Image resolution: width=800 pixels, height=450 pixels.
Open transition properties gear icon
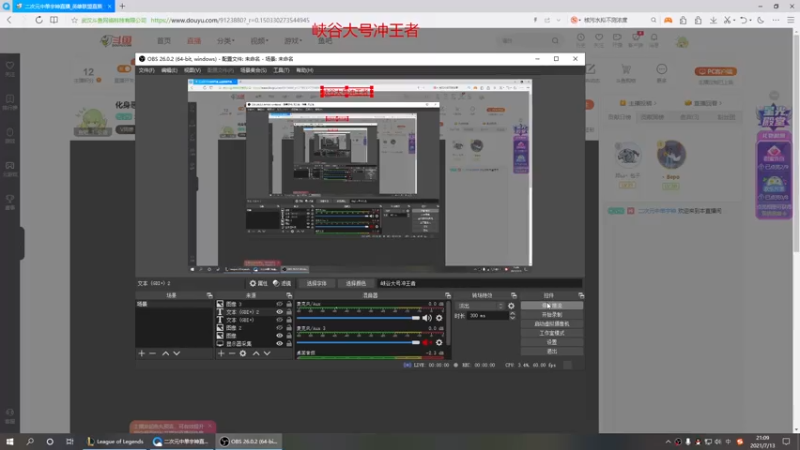pos(511,306)
